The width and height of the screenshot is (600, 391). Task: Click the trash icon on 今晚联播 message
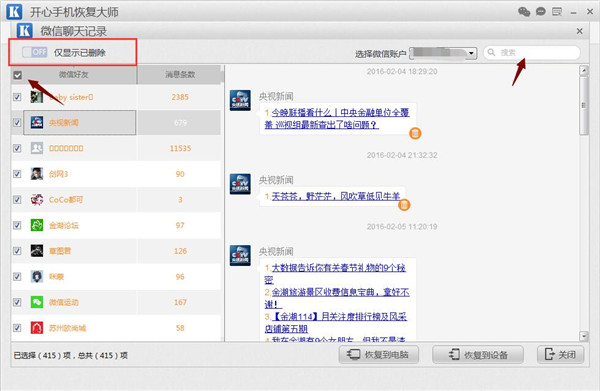(415, 133)
